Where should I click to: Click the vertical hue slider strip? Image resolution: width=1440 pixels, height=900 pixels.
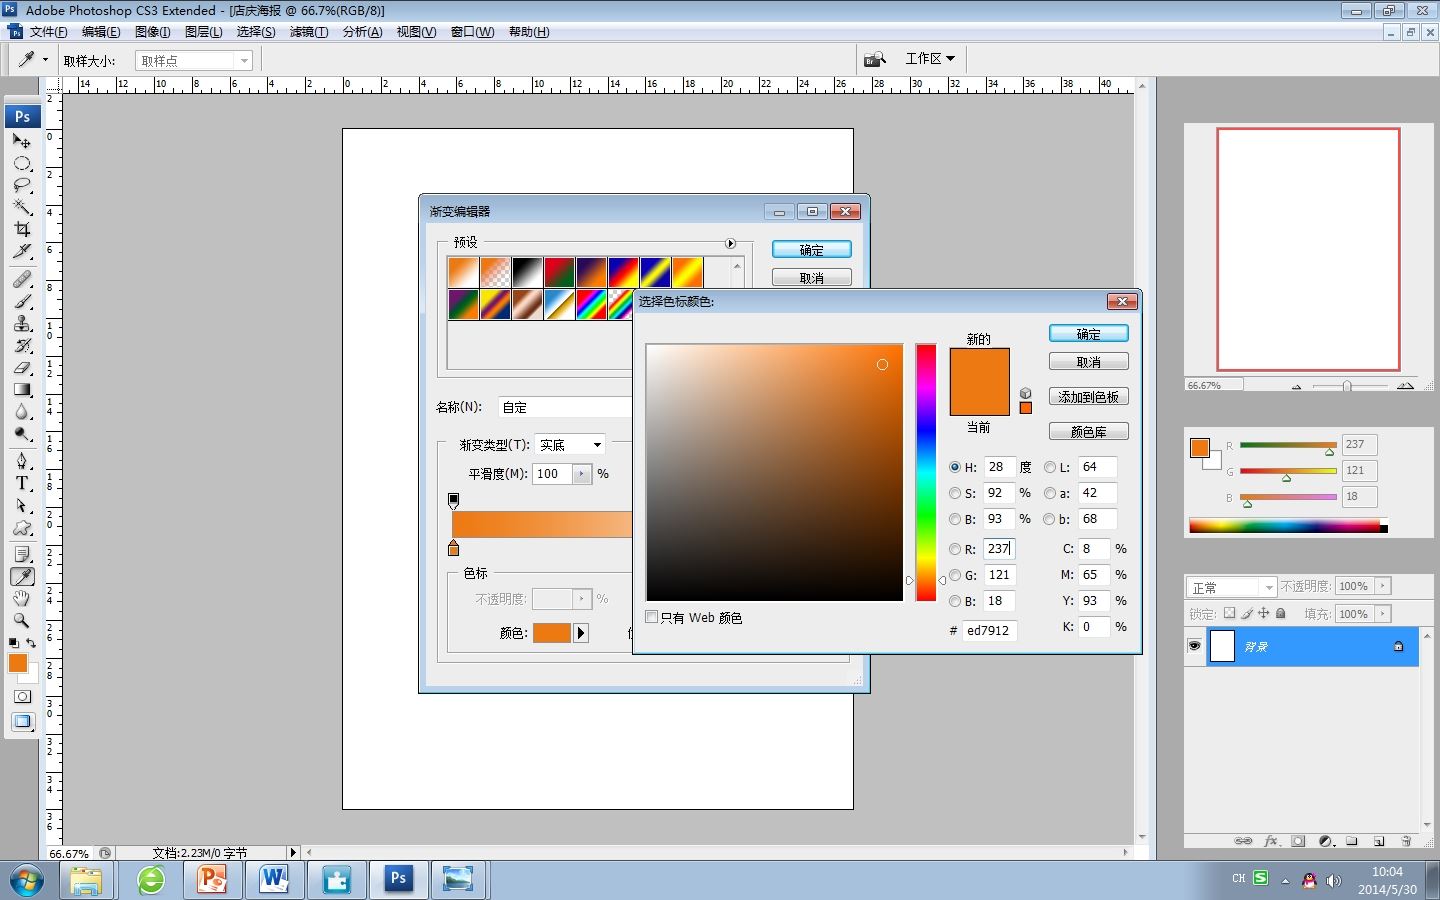[926, 472]
